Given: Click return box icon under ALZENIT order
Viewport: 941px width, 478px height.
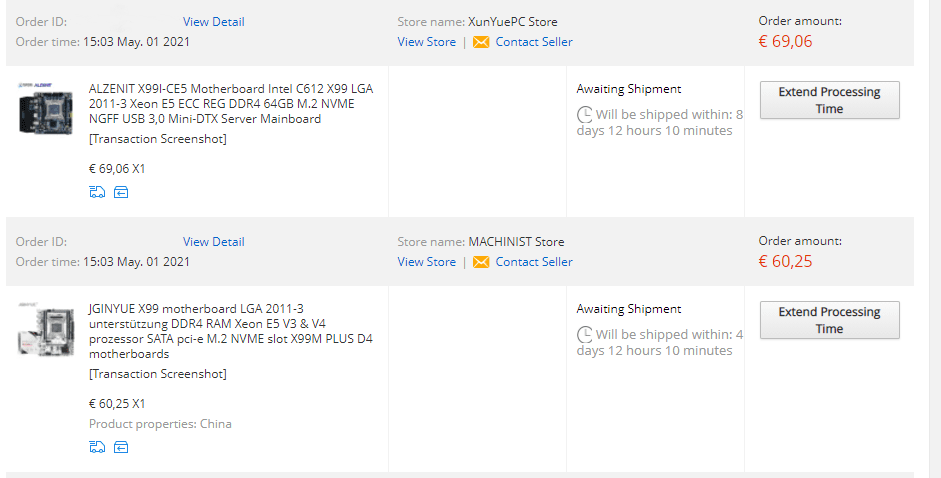Looking at the screenshot, I should (121, 192).
